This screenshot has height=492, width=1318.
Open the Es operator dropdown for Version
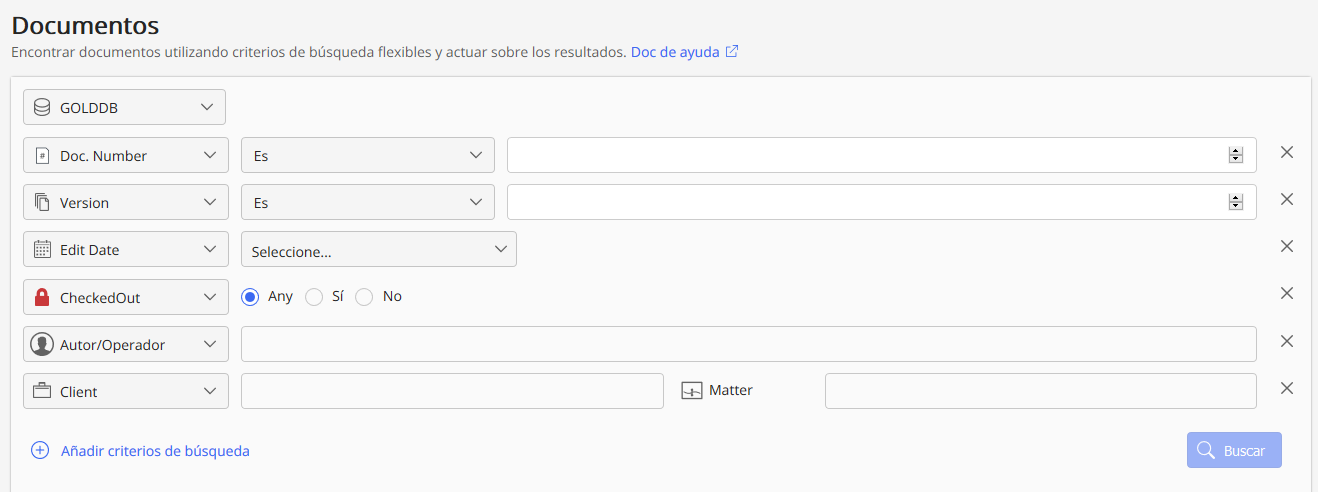(367, 202)
